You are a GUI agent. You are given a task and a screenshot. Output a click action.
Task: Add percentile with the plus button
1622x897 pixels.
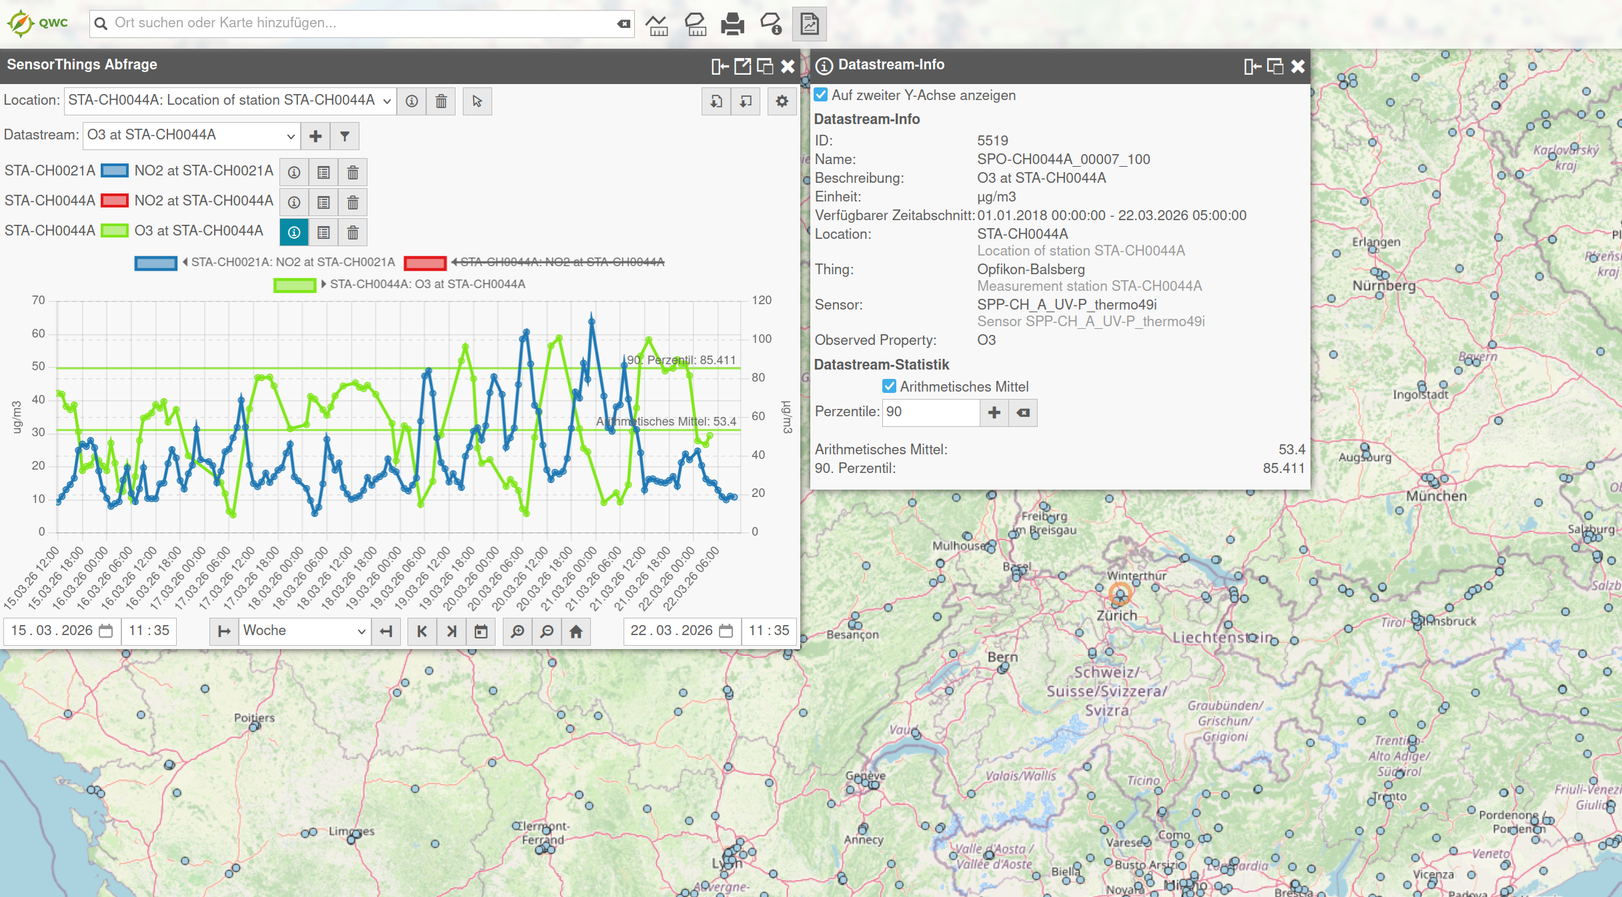[x=994, y=413]
